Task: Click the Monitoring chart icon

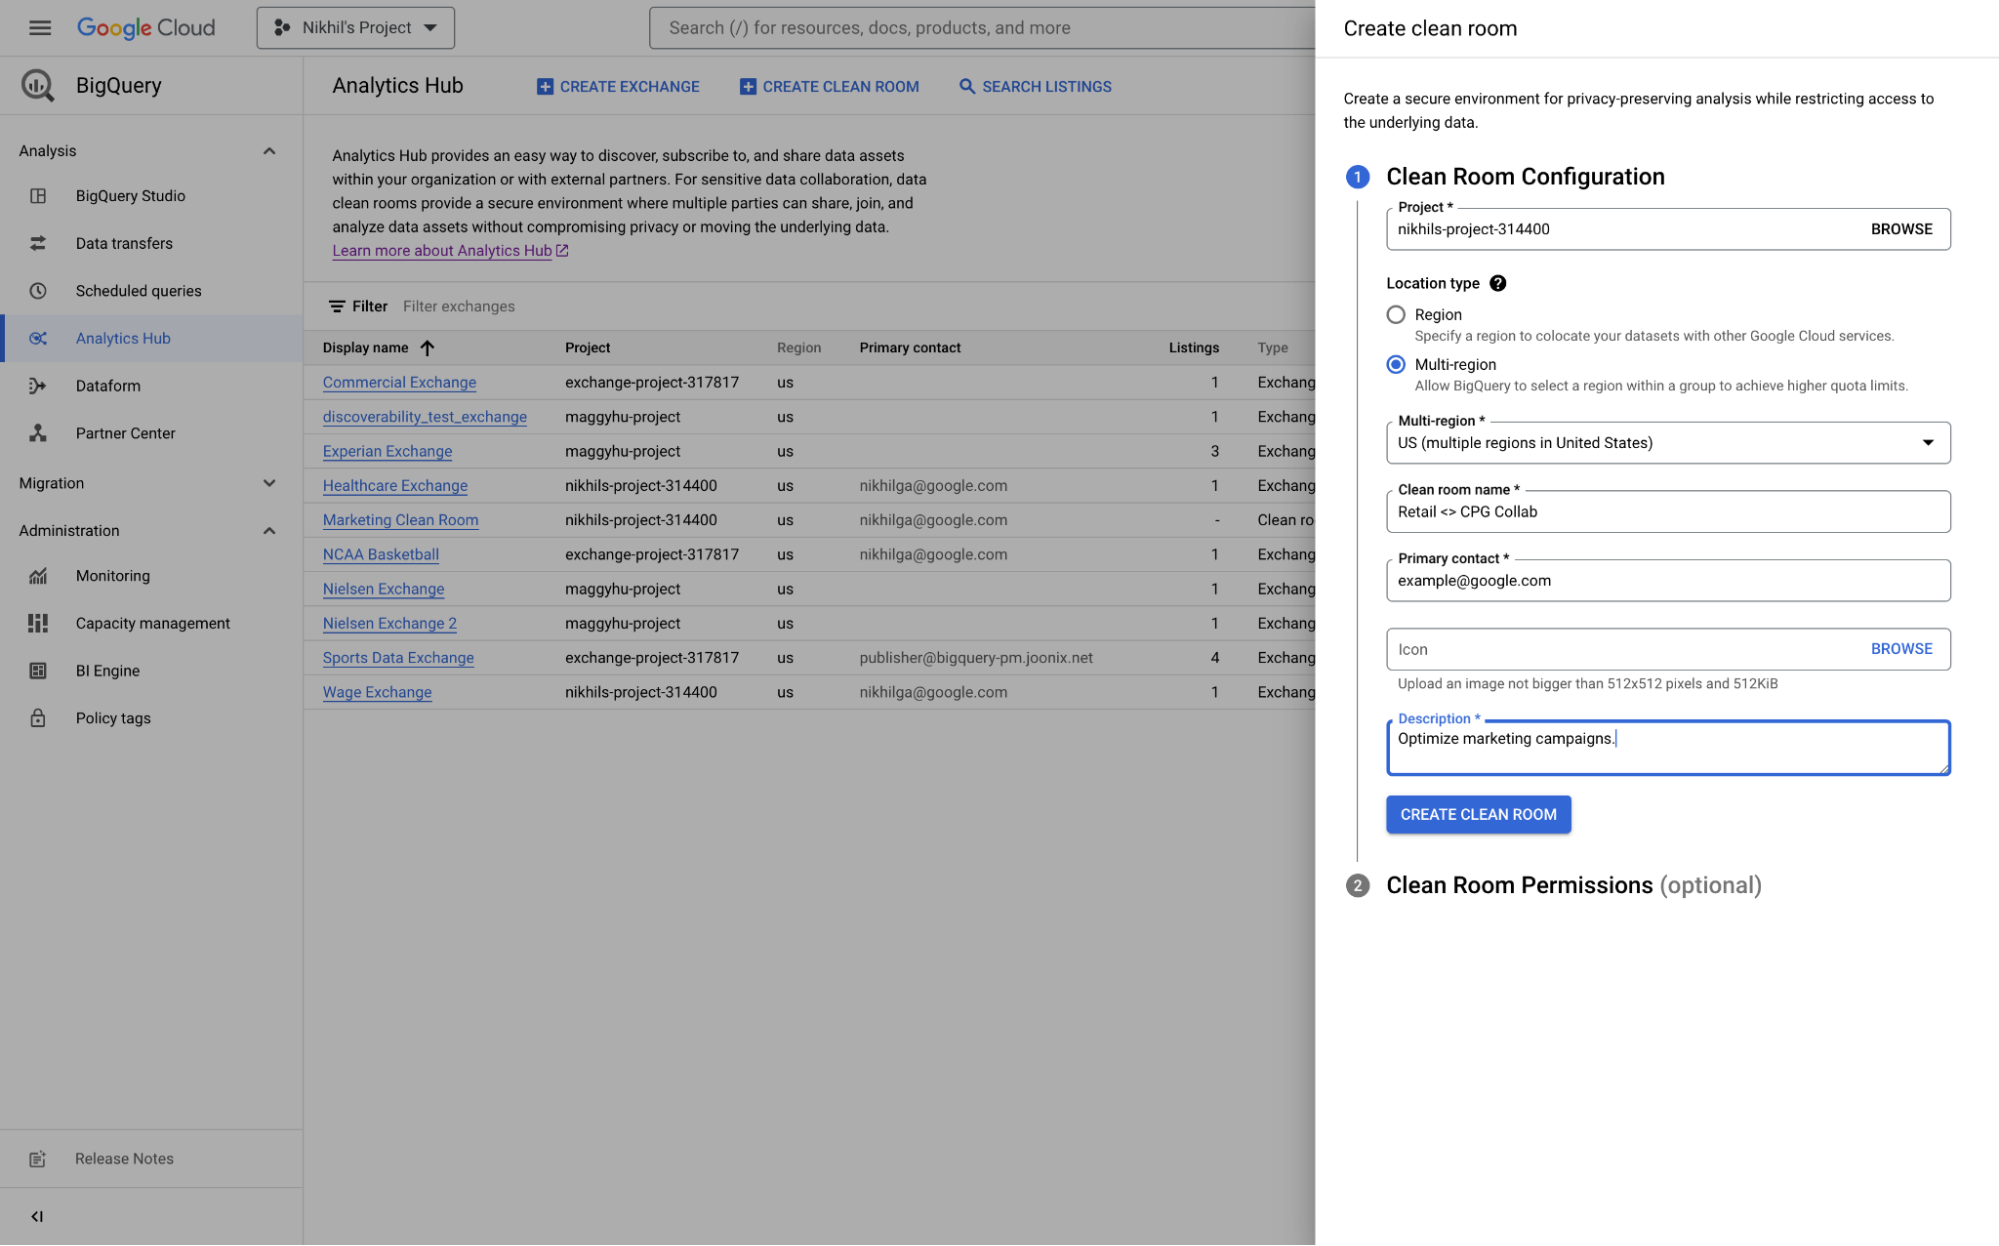Action: point(38,576)
